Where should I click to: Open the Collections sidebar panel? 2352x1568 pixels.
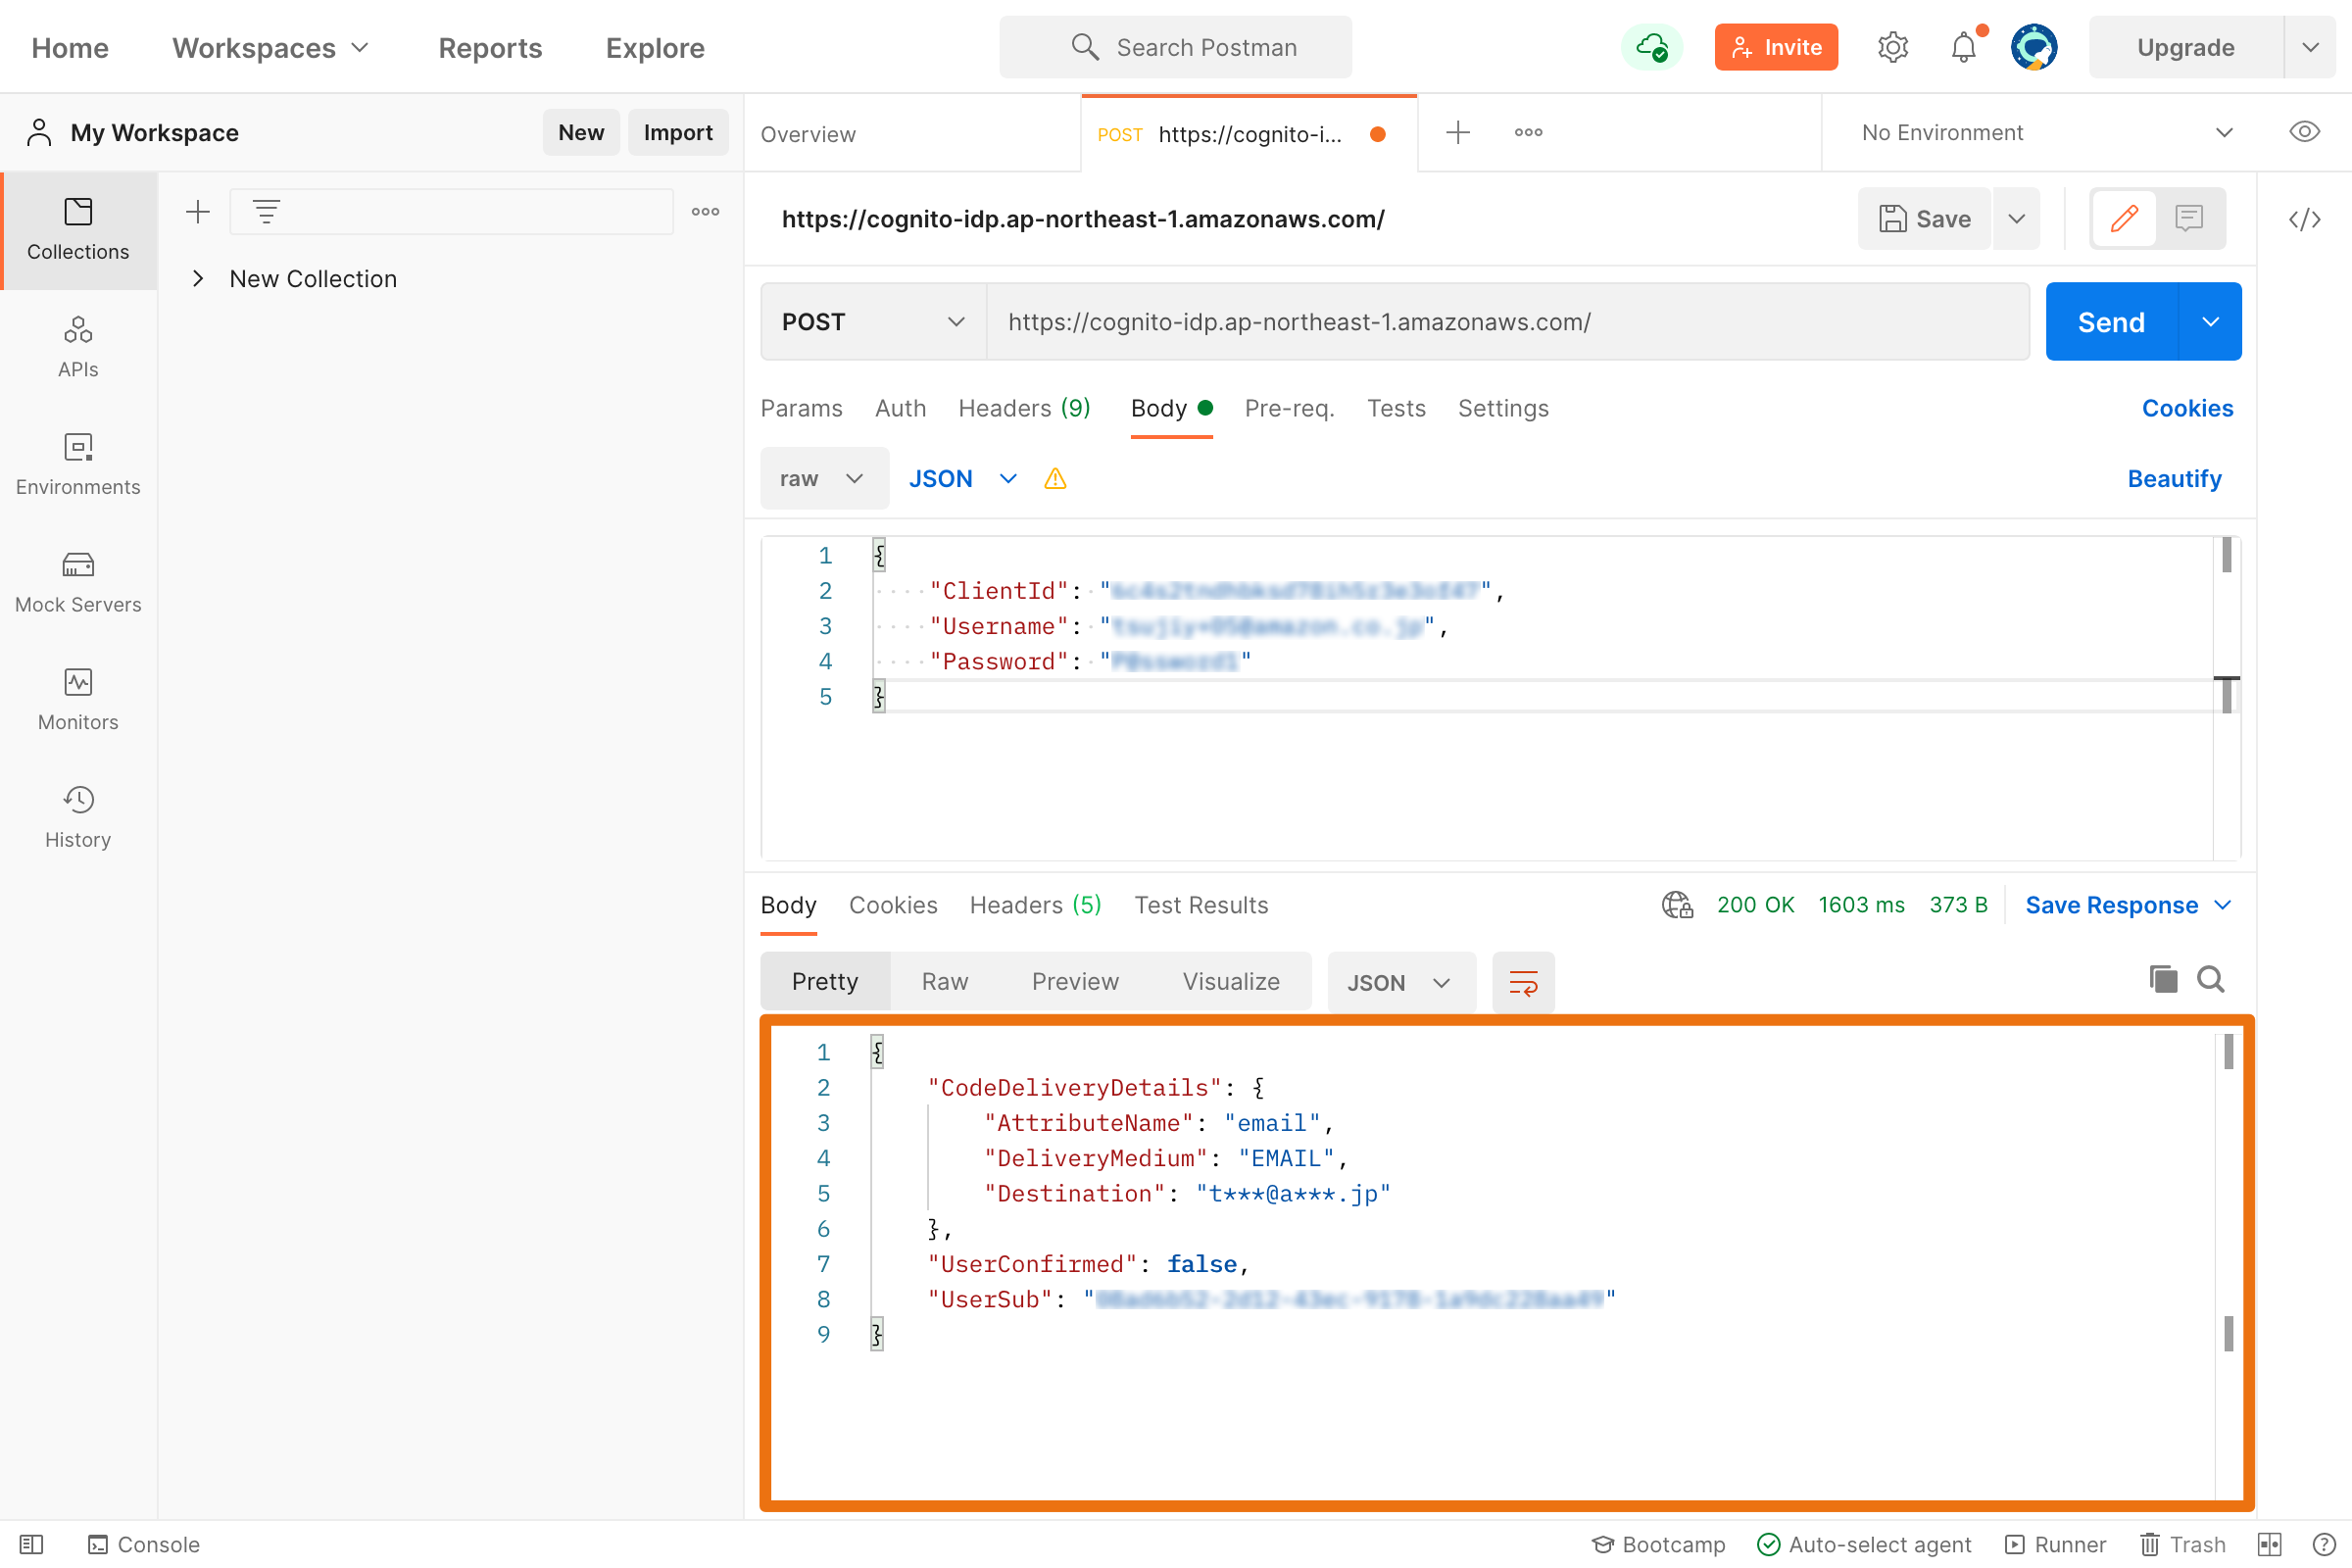click(78, 230)
